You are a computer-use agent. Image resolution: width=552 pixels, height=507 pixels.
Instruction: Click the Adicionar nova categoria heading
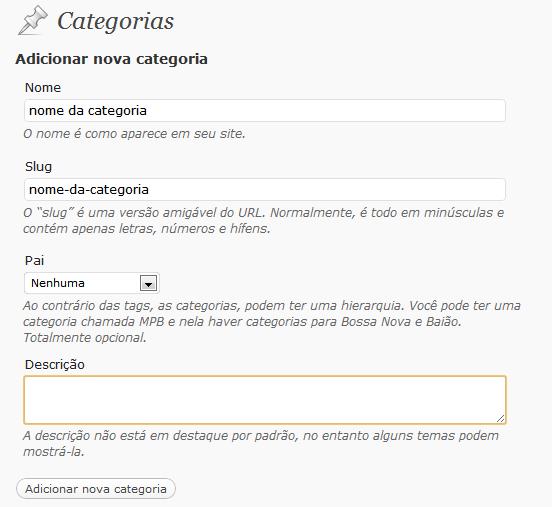click(111, 59)
